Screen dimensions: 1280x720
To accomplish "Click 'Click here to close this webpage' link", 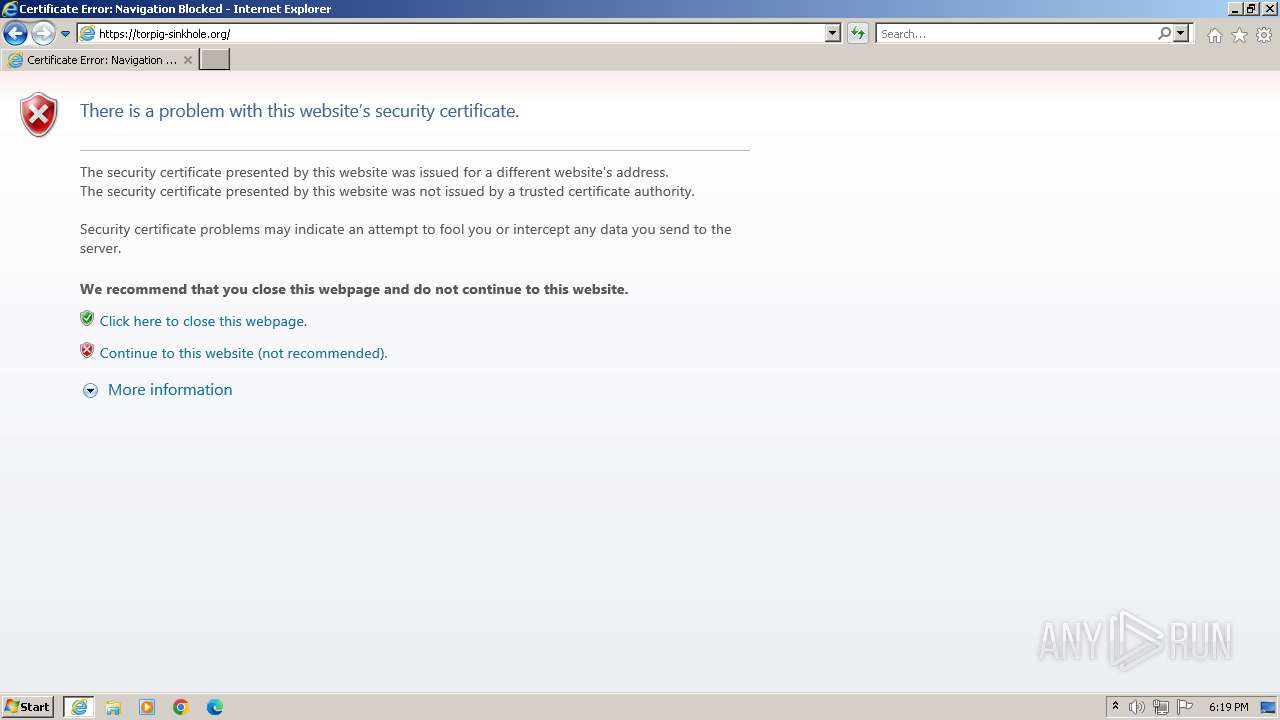I will point(203,321).
